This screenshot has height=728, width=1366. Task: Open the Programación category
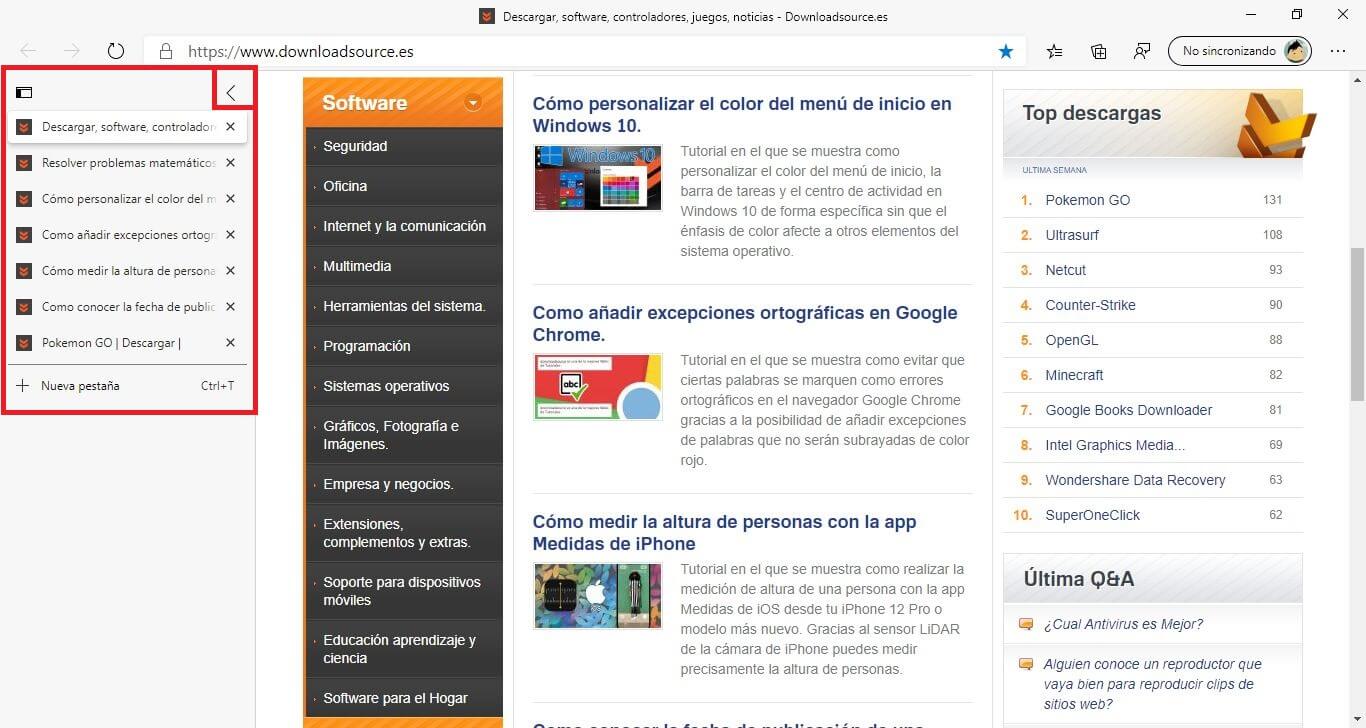click(x=403, y=346)
